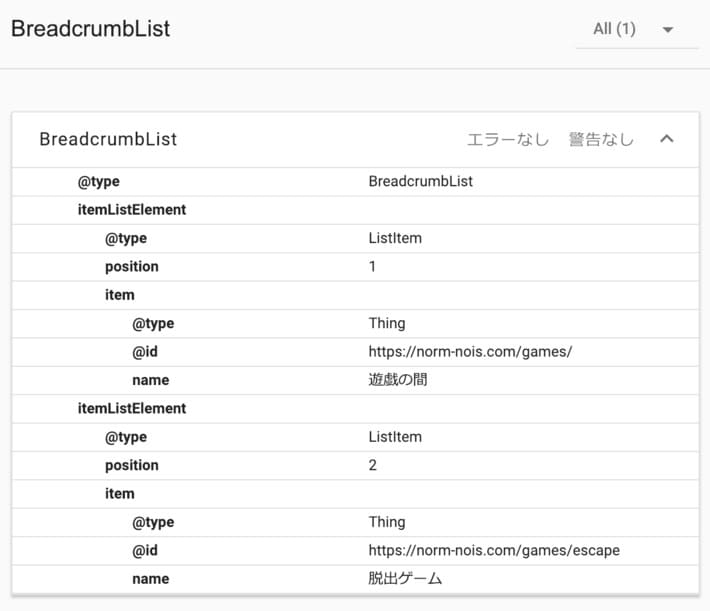710x611 pixels.
Task: Click the https://norm-nois.com/games/escape URL value
Action: (494, 551)
